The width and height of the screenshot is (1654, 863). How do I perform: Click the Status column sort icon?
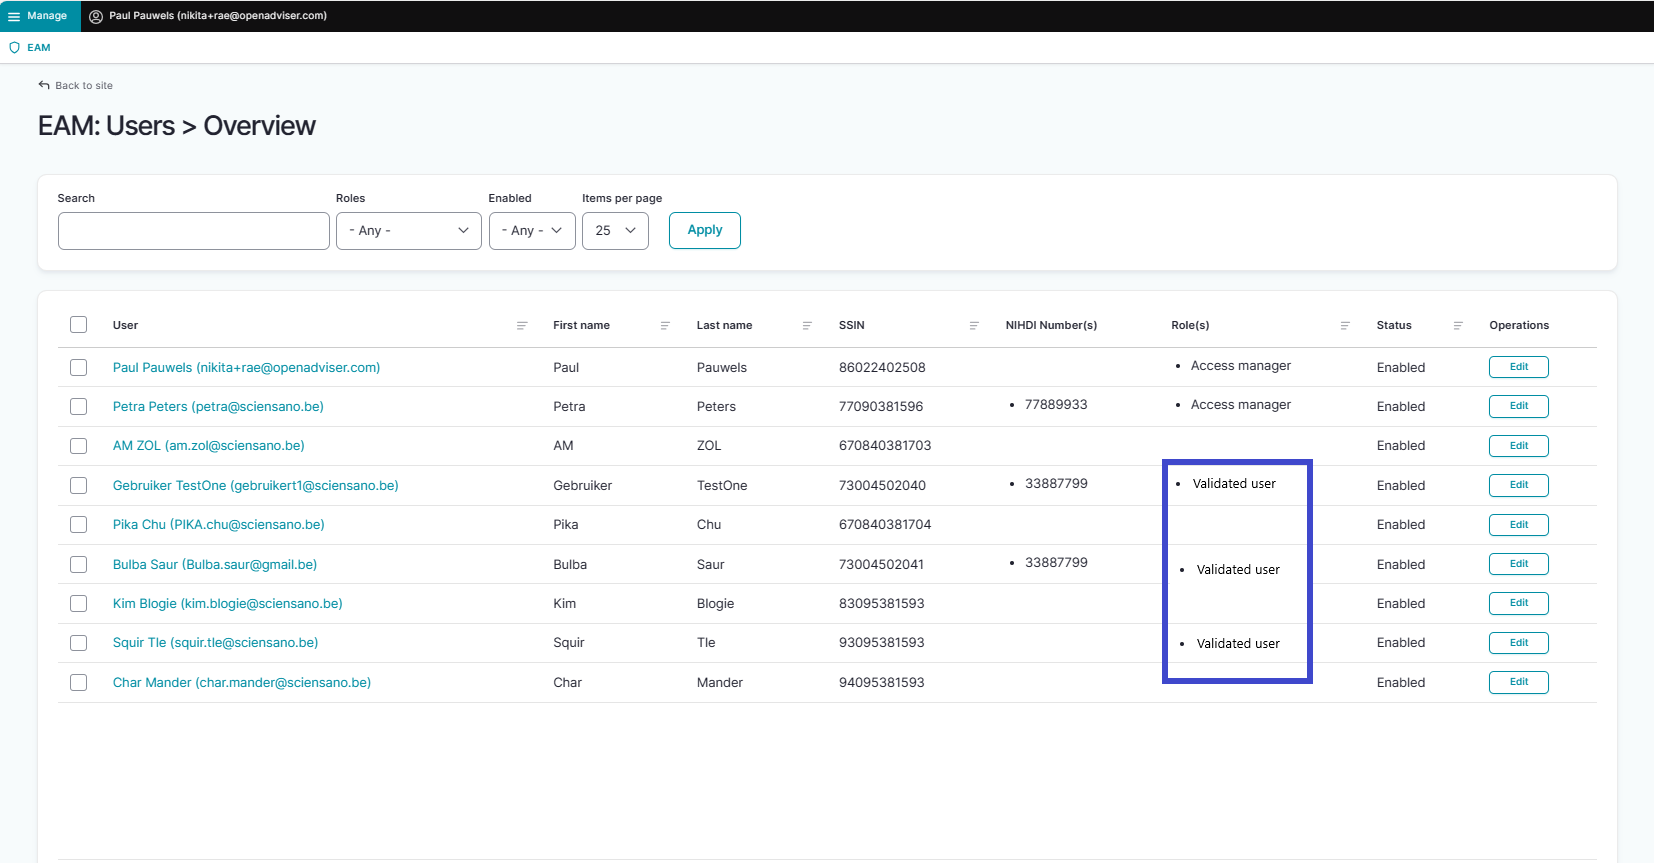(x=1458, y=326)
